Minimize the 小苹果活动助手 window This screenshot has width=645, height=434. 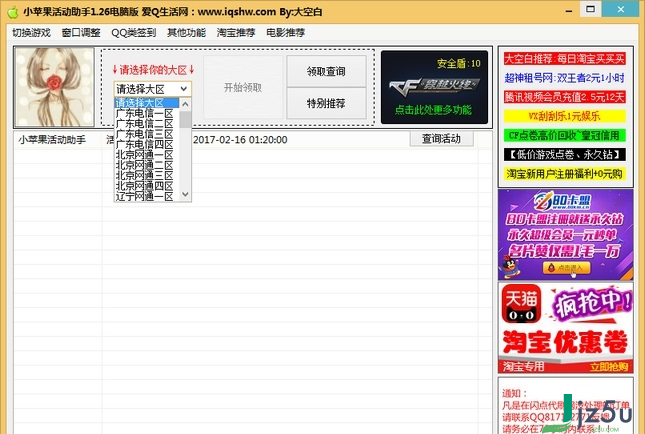[x=569, y=11]
